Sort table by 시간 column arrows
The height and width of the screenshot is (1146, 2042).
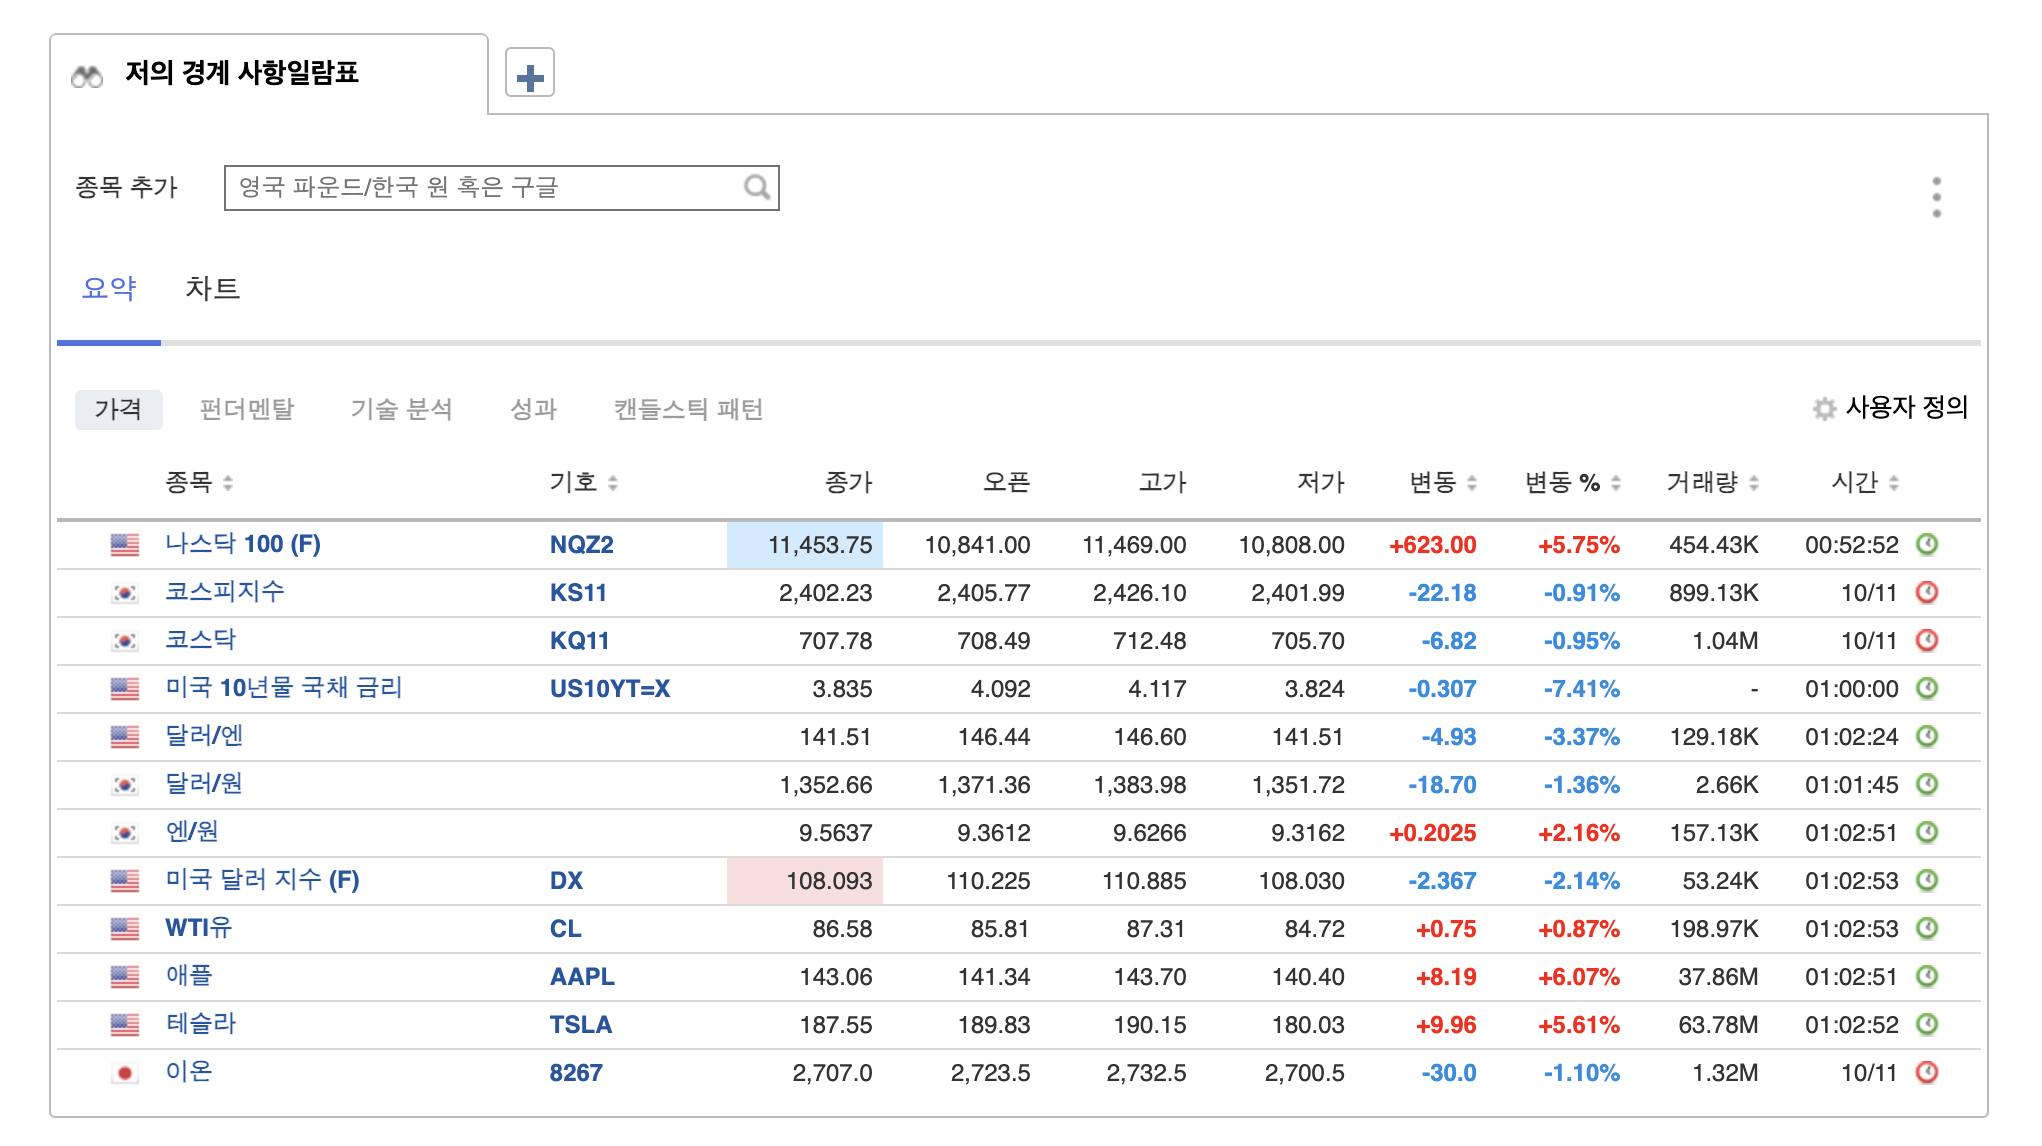(1893, 483)
